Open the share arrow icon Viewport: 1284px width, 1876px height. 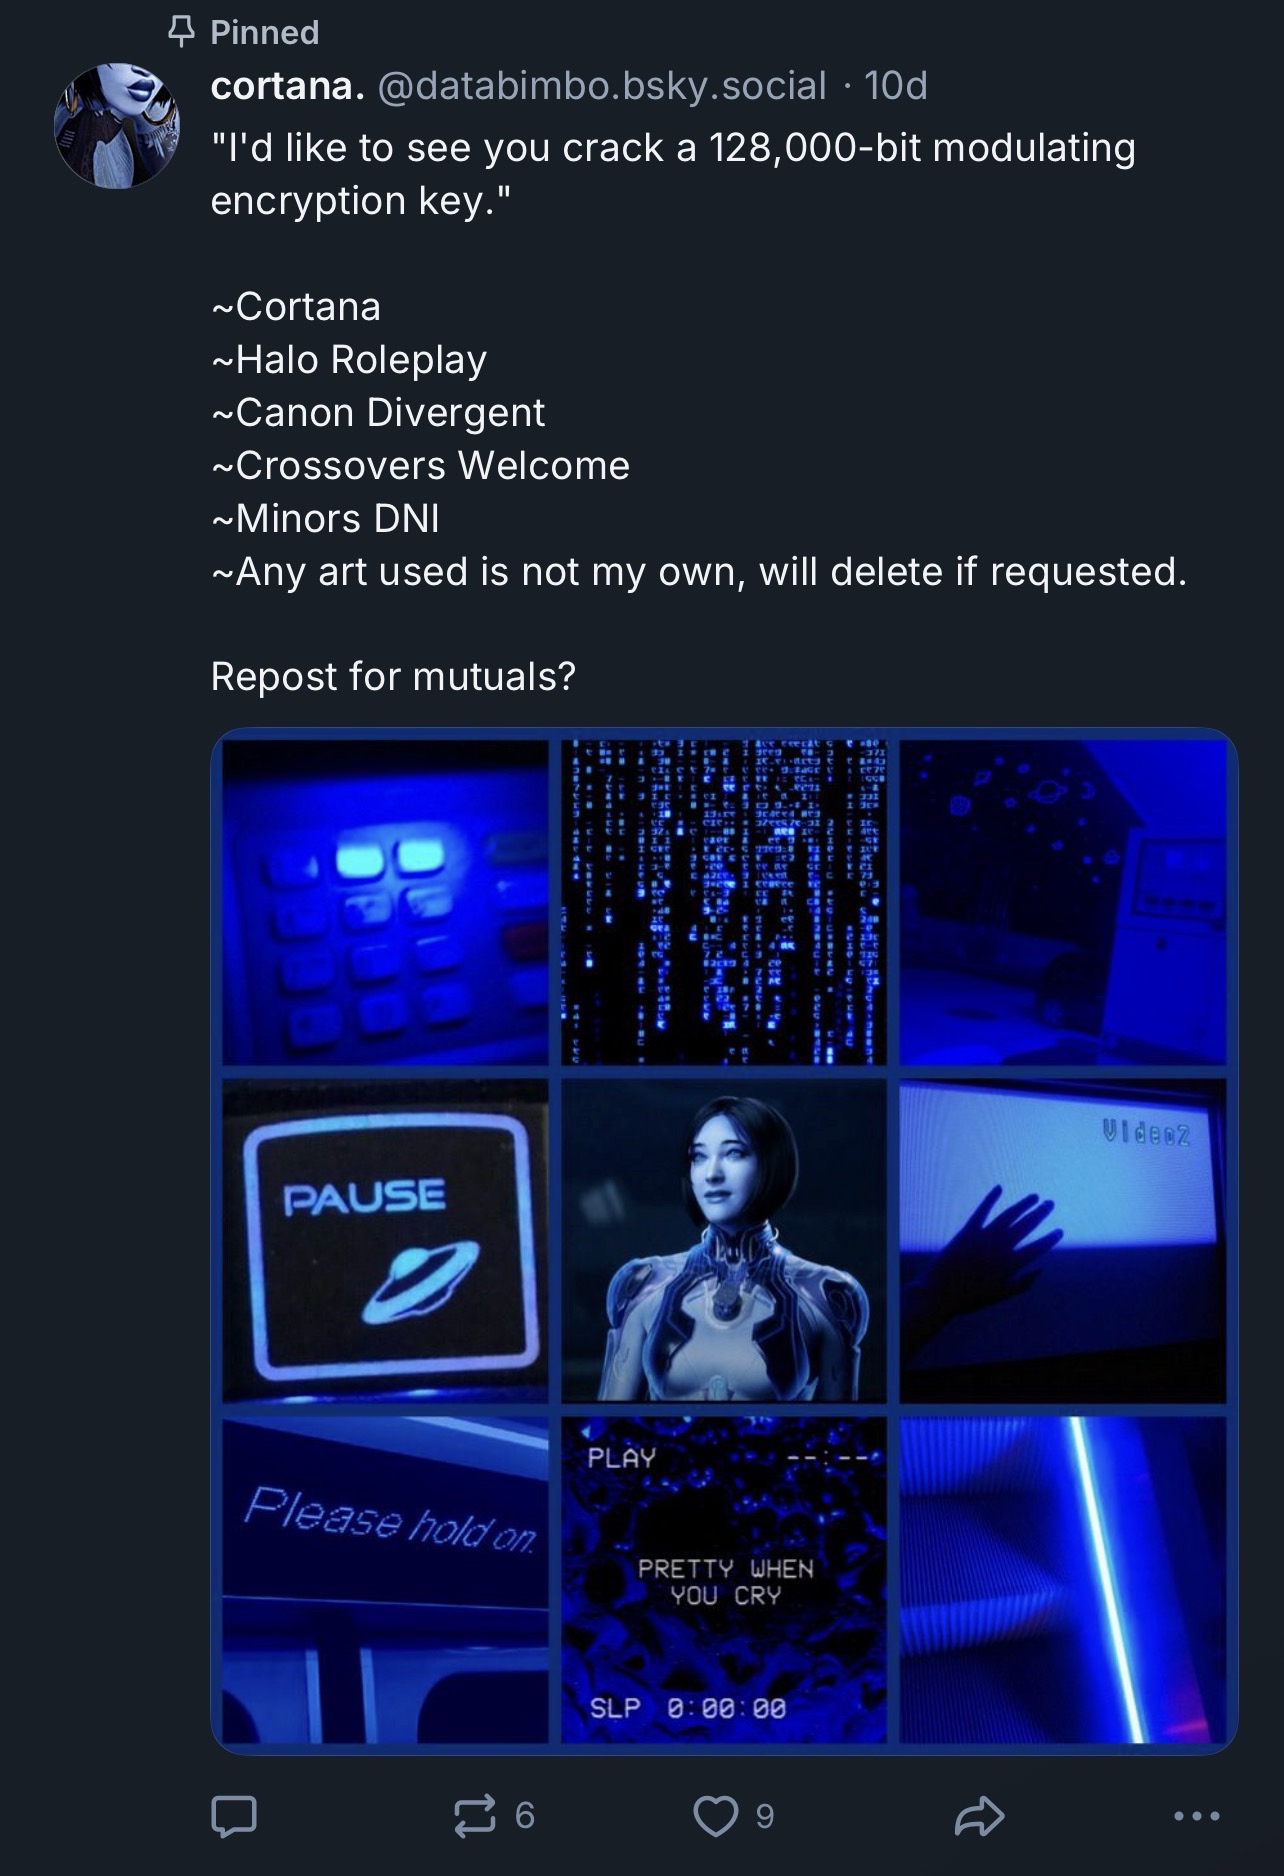coord(979,1816)
